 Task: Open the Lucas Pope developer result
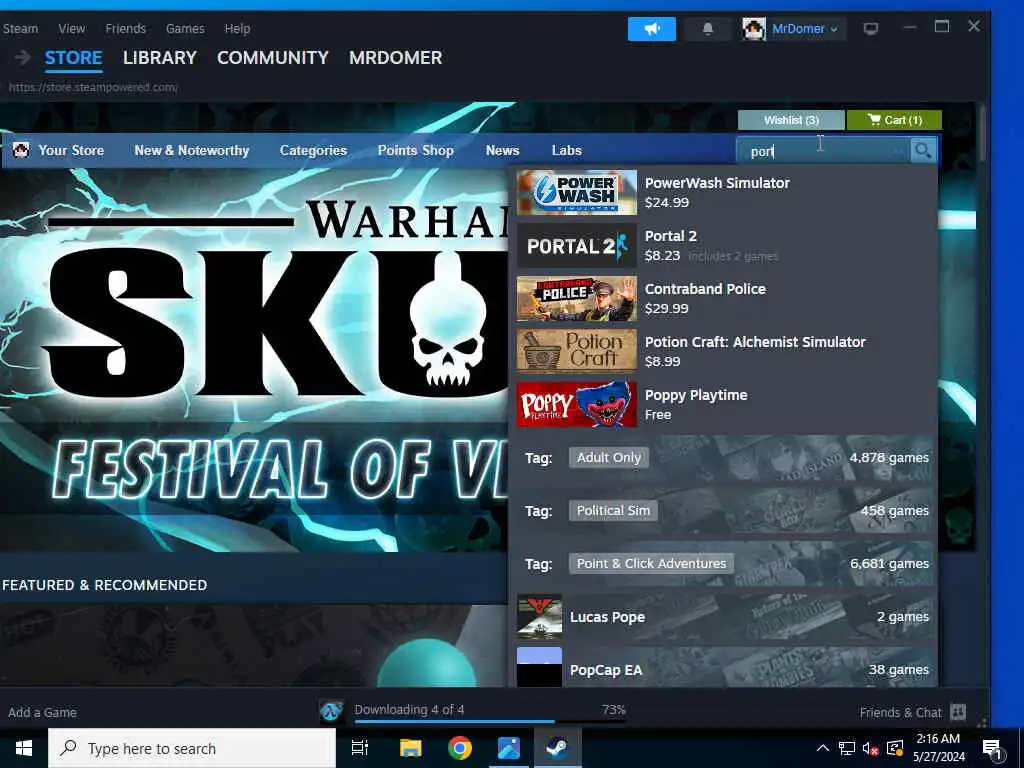(x=723, y=616)
